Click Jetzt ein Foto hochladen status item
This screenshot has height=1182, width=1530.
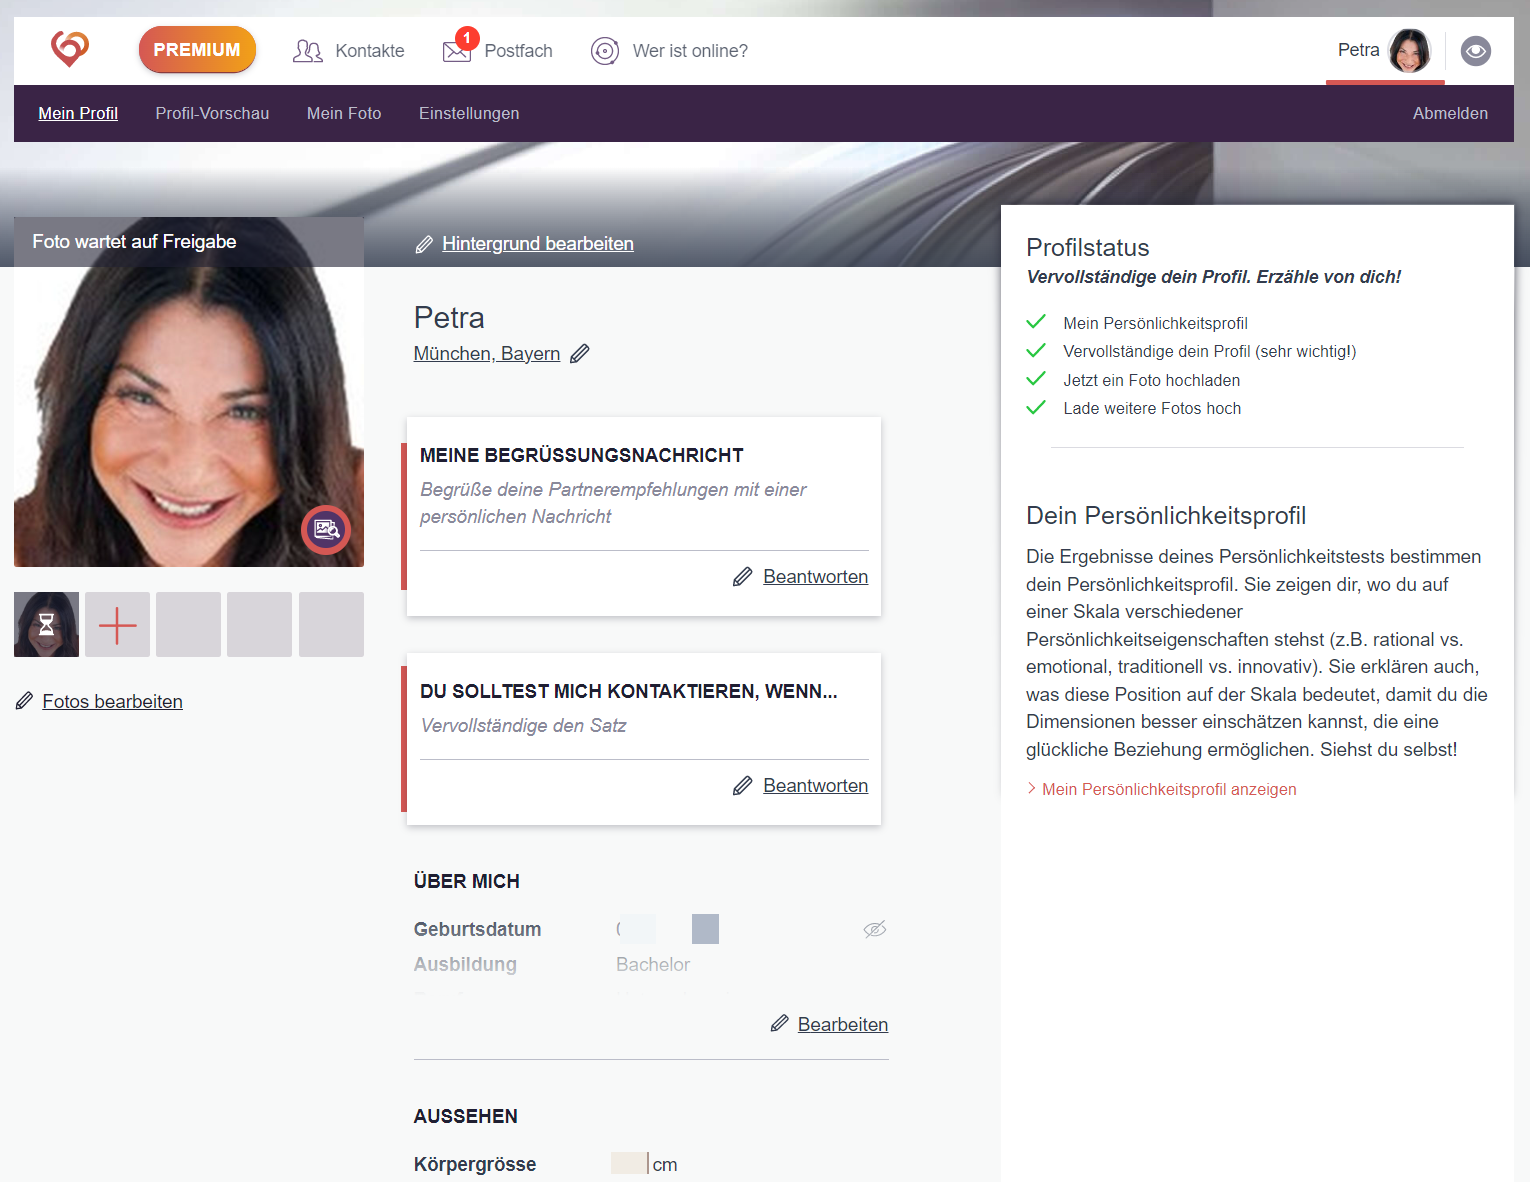tap(1151, 380)
